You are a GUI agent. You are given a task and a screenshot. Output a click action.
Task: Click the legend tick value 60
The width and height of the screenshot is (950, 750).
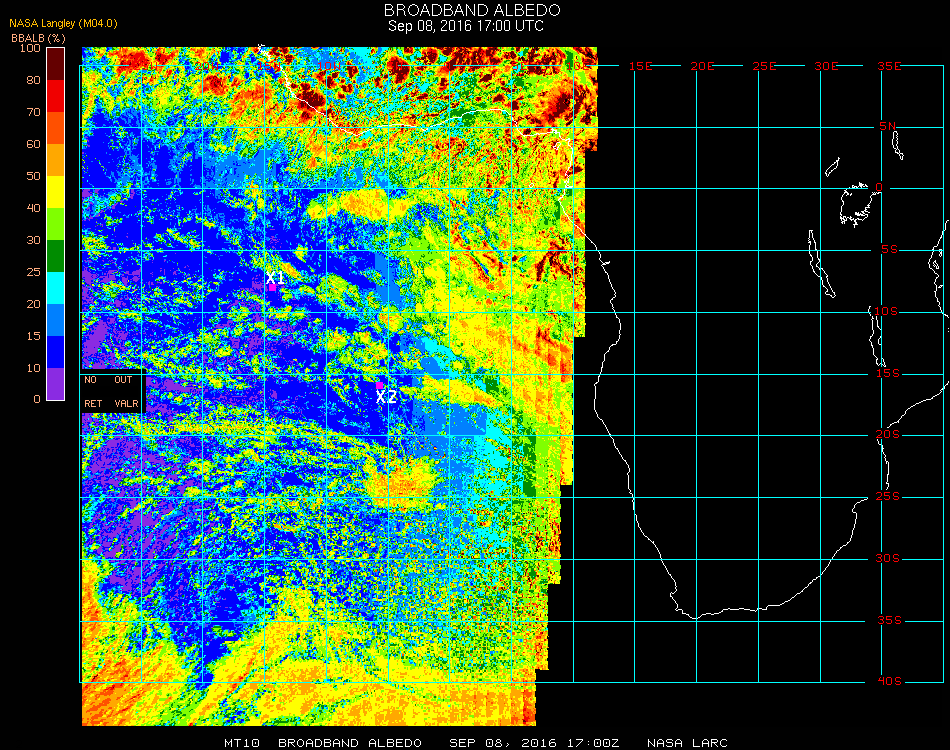tap(33, 144)
